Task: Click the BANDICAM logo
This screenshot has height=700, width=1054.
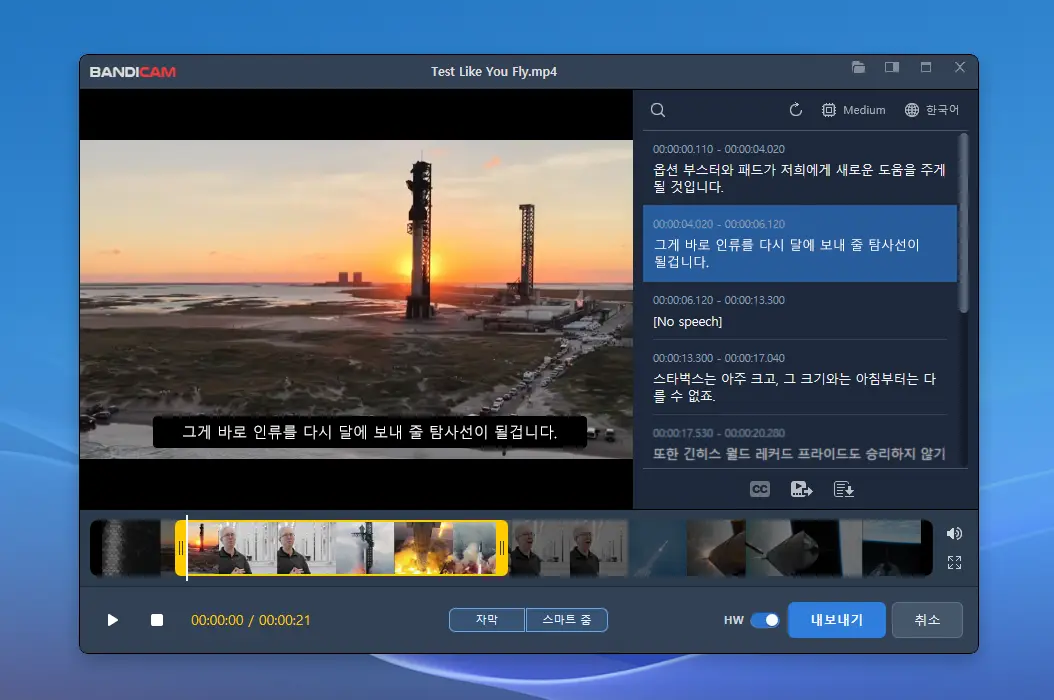Action: pyautogui.click(x=132, y=72)
